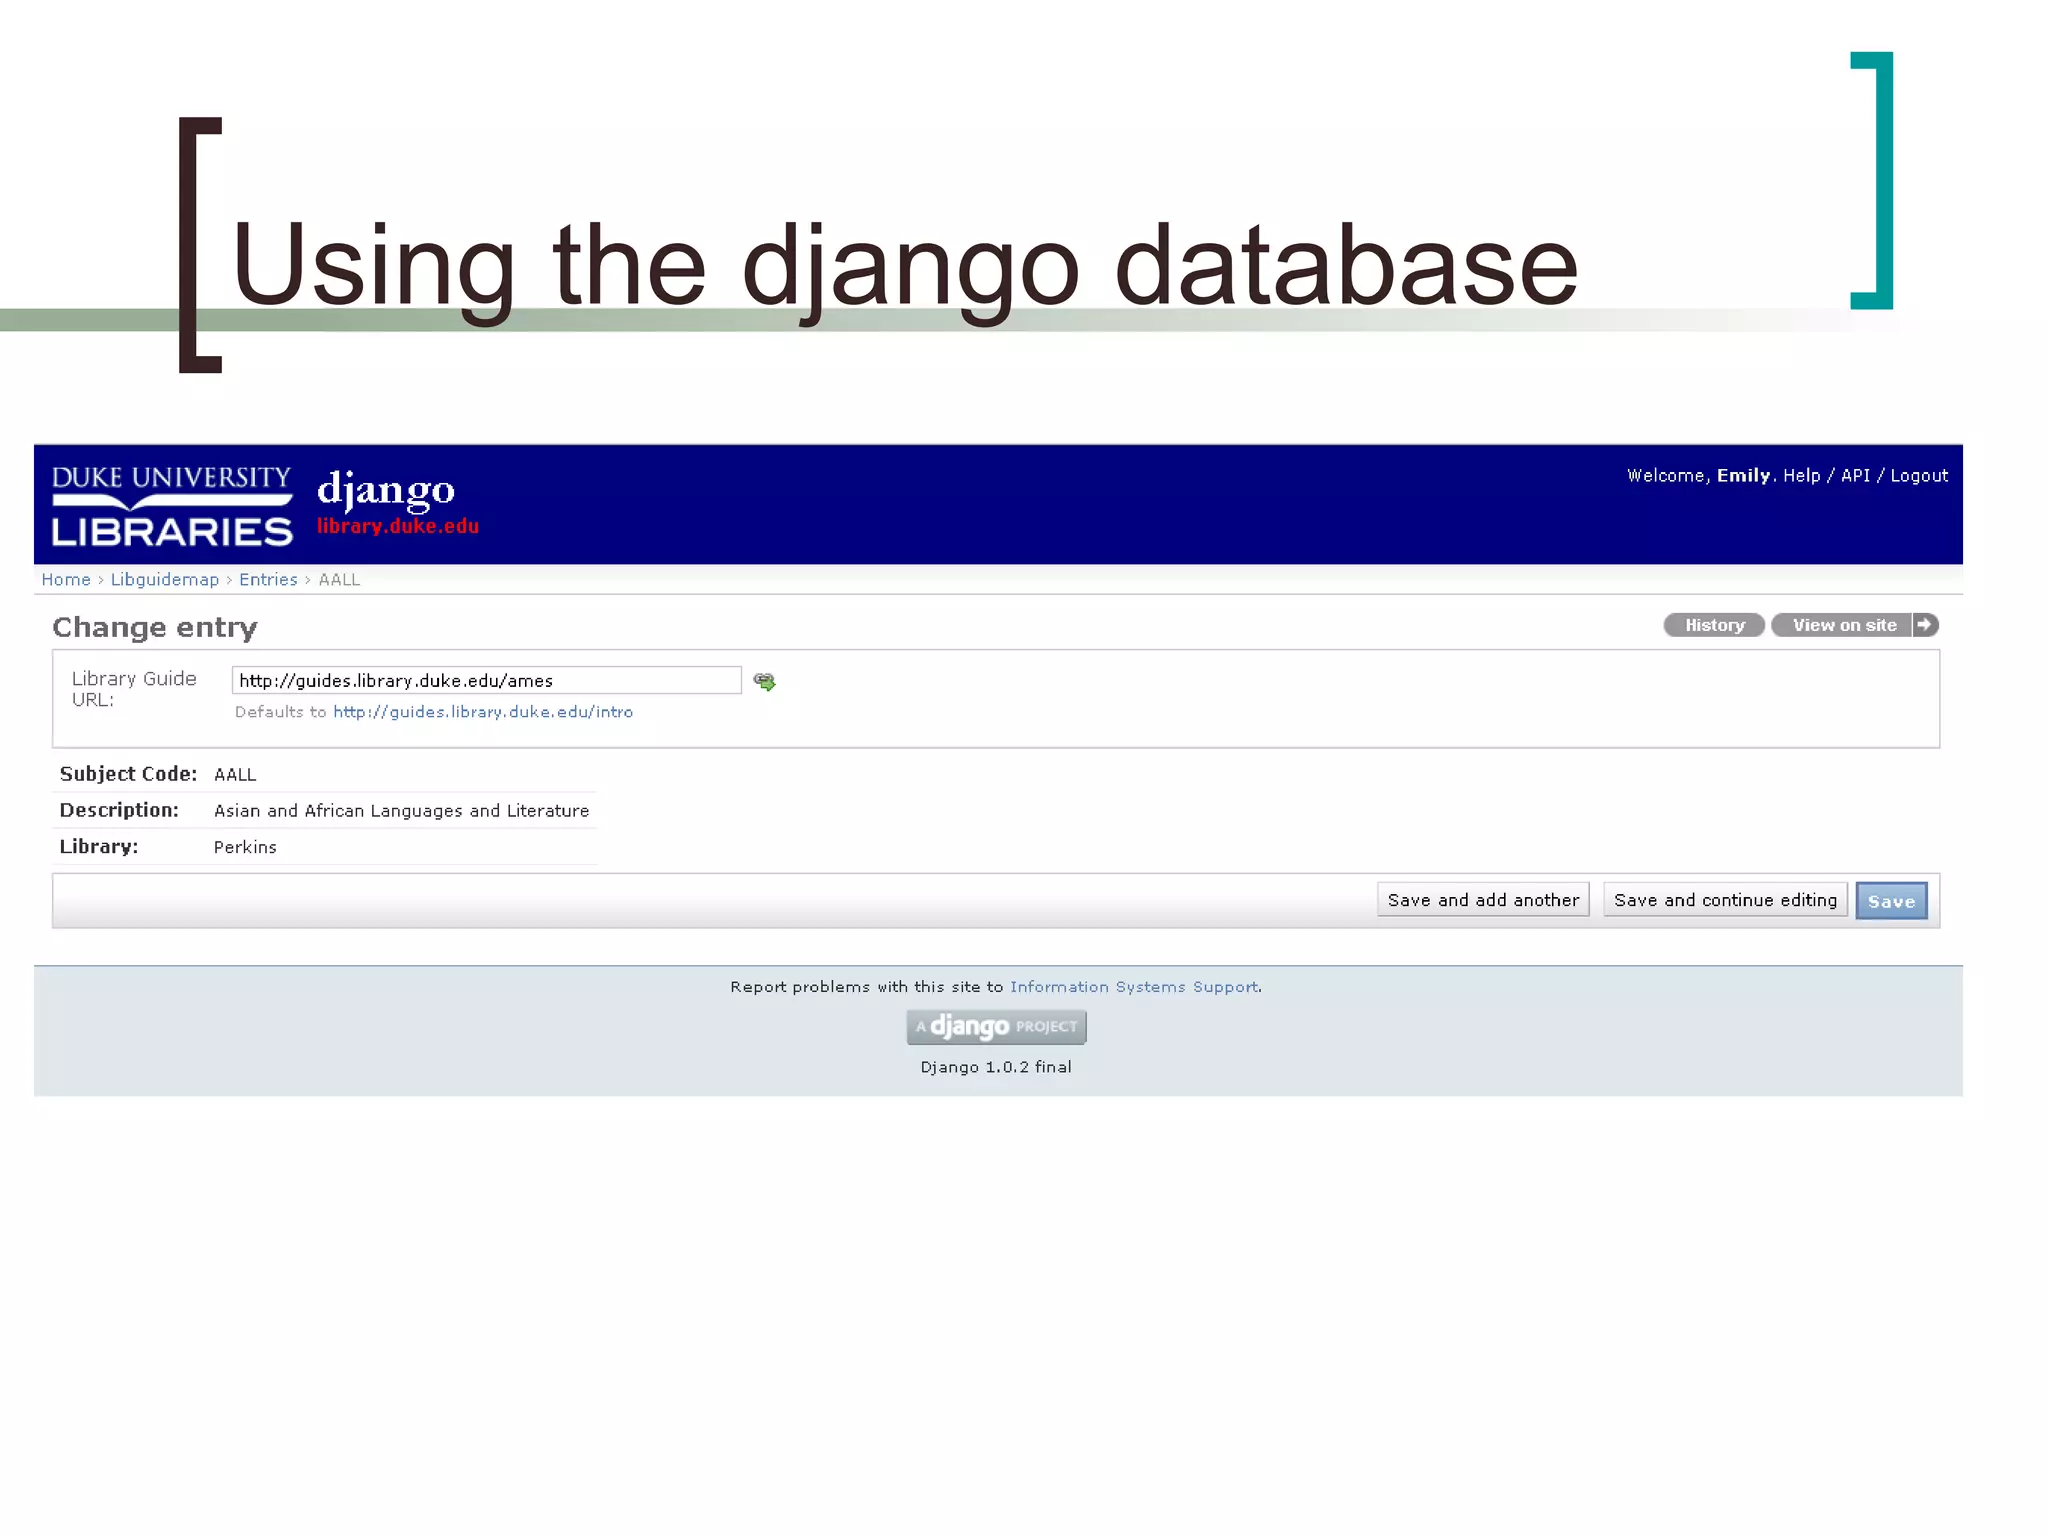Click the Duke University Libraries logo

click(172, 506)
